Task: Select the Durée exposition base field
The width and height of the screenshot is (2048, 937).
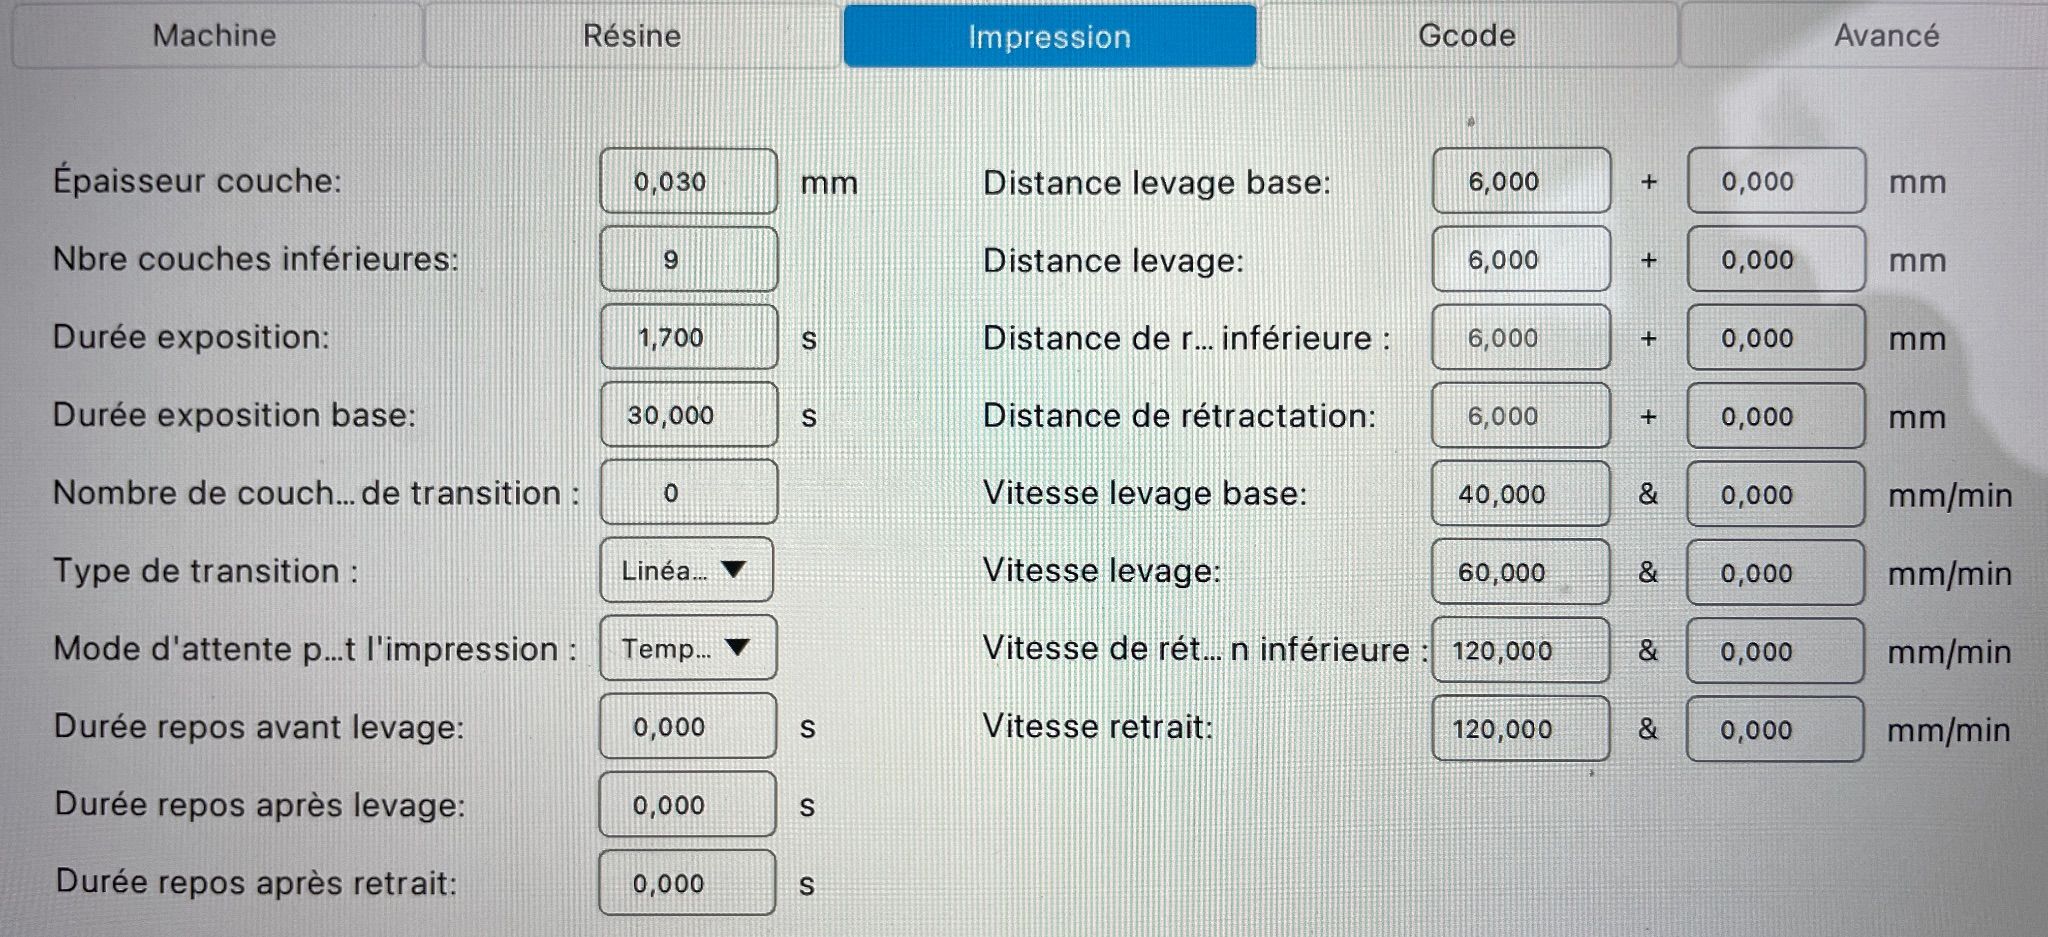Action: point(688,415)
